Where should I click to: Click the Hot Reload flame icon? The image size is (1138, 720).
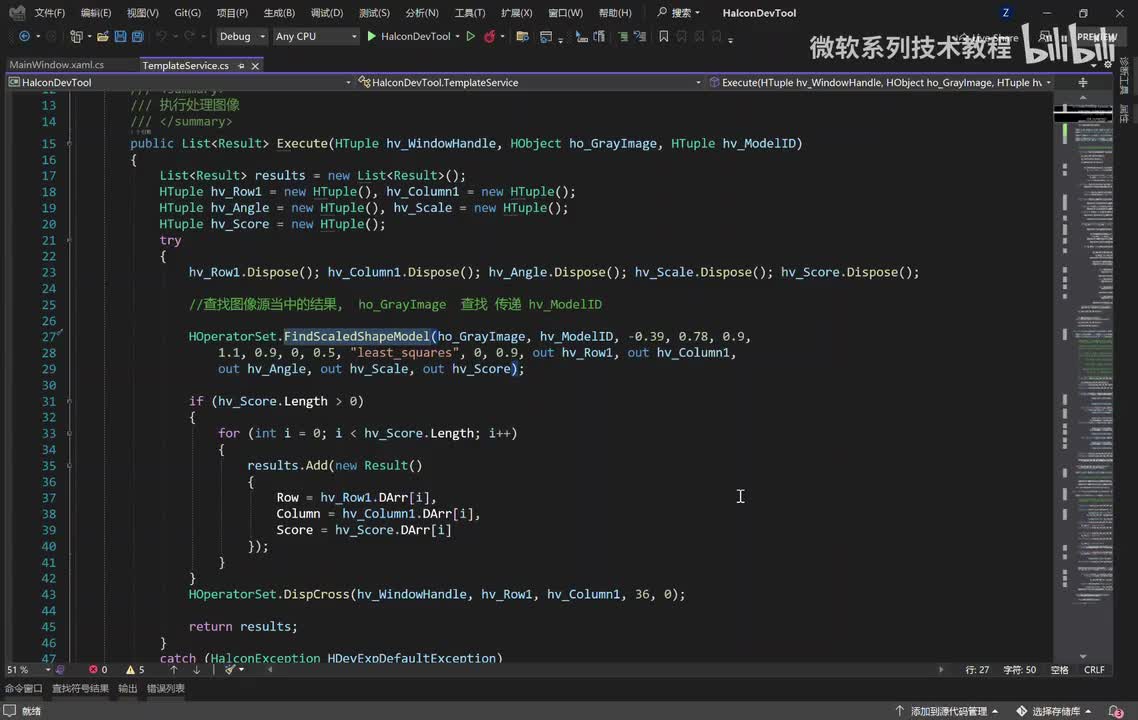pyautogui.click(x=490, y=36)
